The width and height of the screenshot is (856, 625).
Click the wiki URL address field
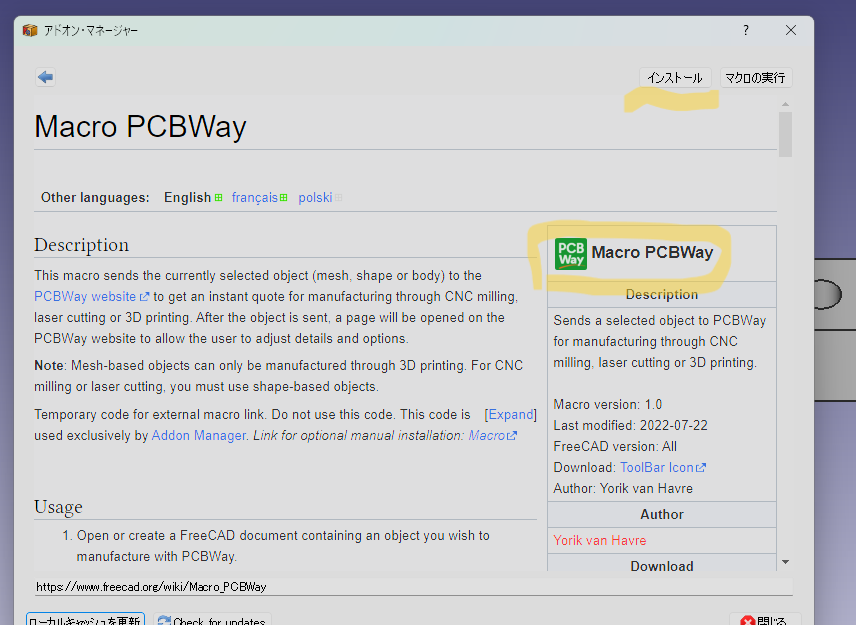click(413, 587)
